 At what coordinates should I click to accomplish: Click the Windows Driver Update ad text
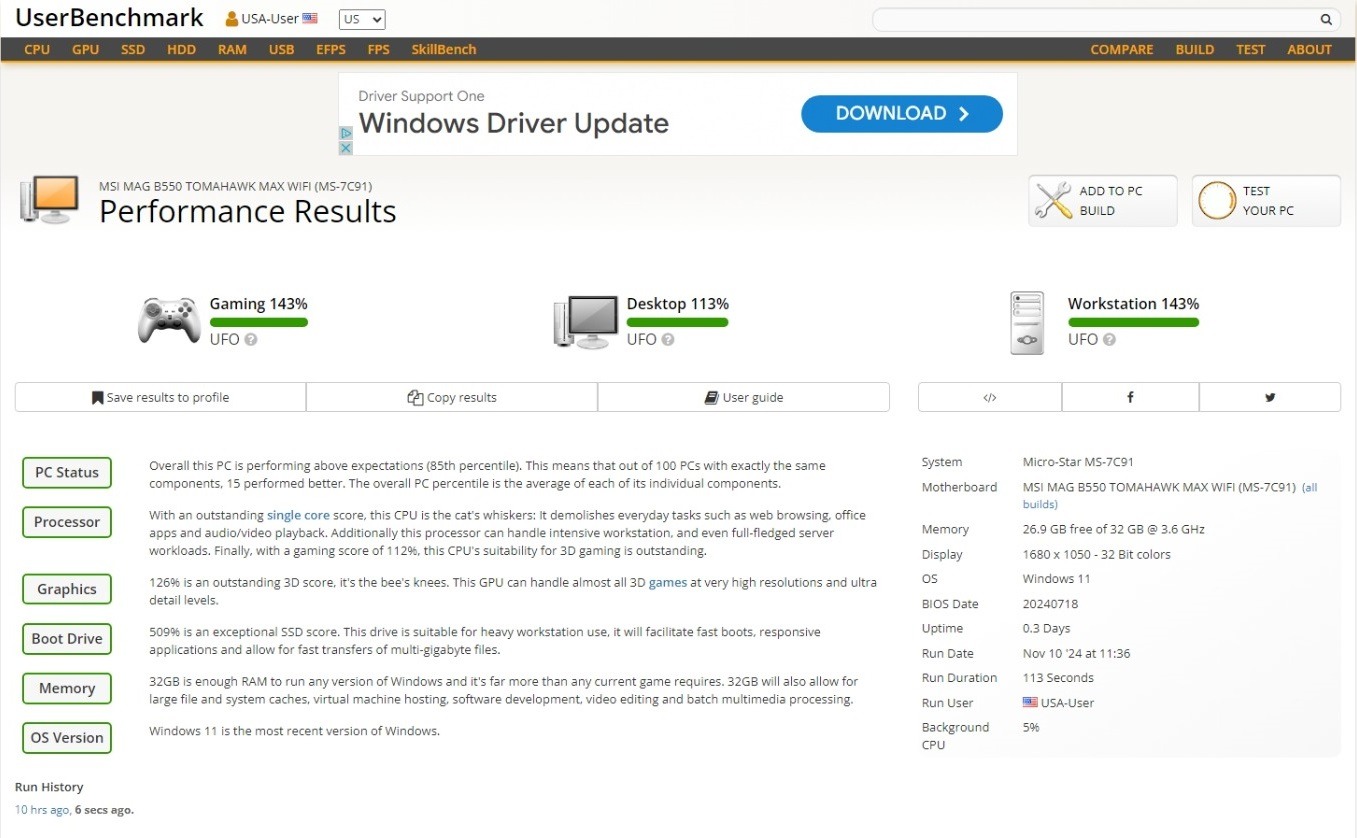[514, 124]
